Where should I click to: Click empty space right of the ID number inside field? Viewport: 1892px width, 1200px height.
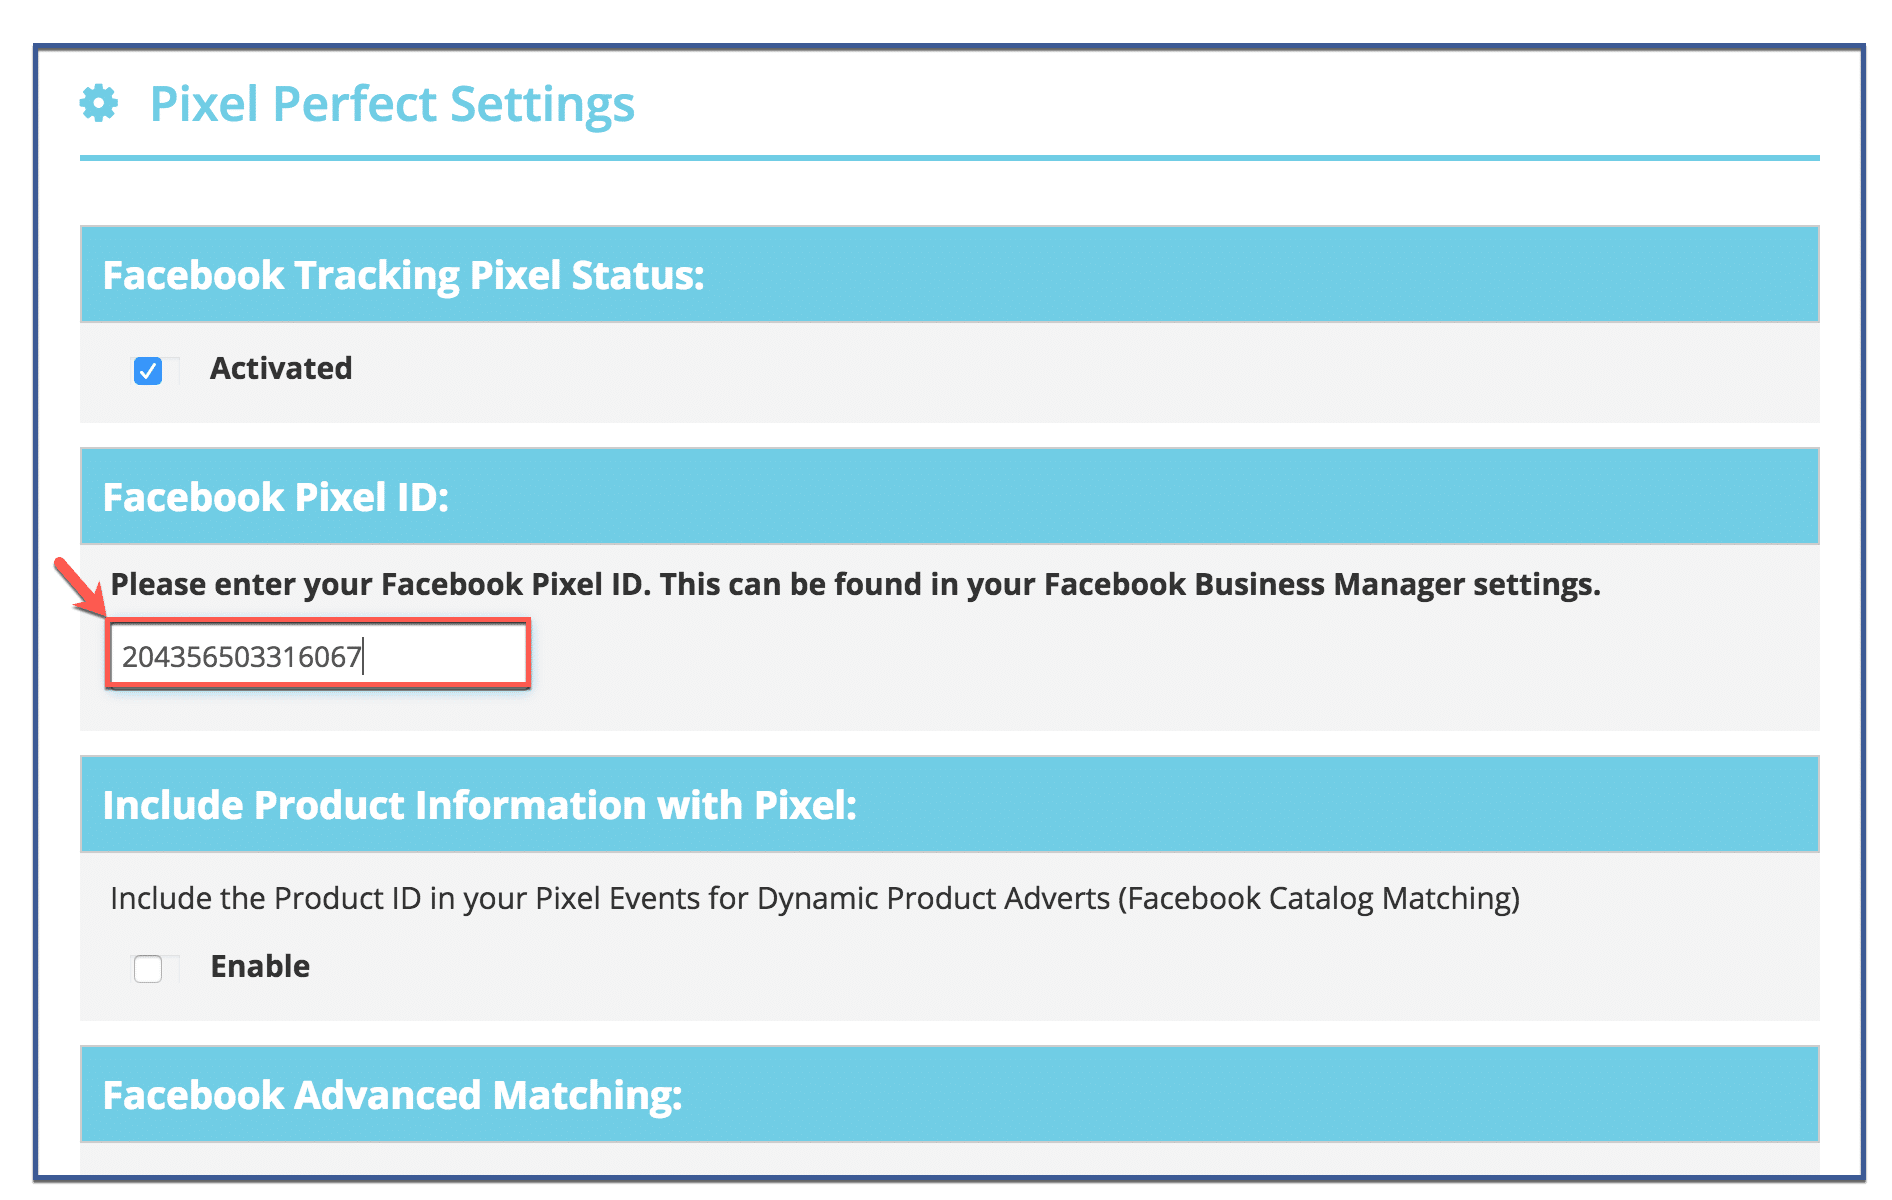tap(445, 656)
